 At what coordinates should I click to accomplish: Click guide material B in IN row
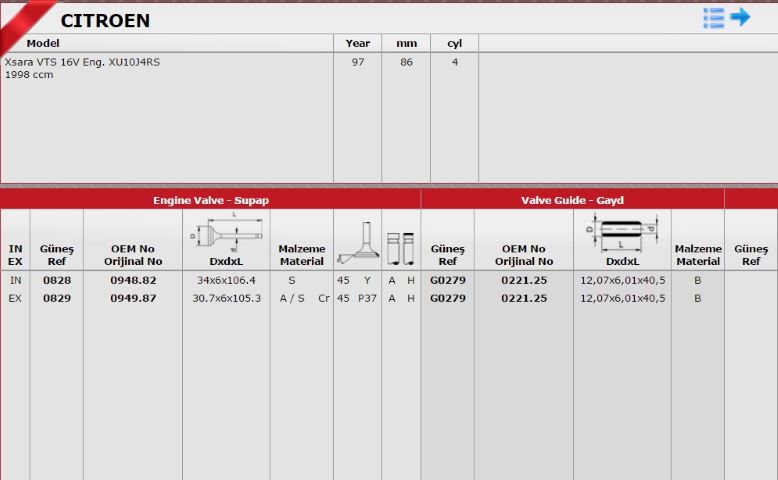click(x=698, y=280)
